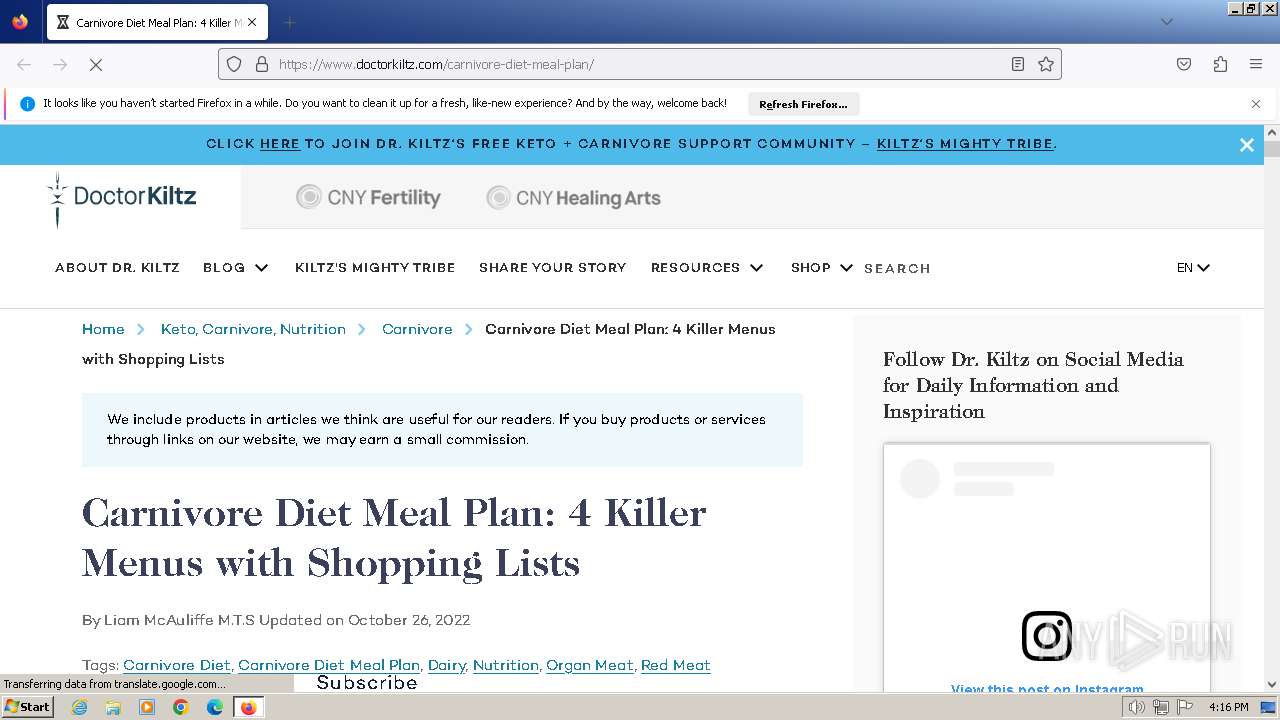This screenshot has height=720, width=1280.
Task: Dismiss the Firefox refresh notification
Action: click(x=1256, y=104)
